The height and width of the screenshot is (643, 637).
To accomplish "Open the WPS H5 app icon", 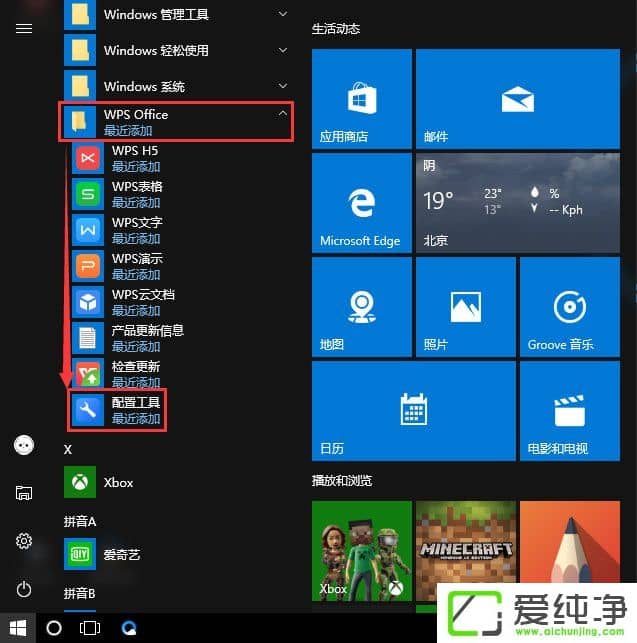I will coord(88,158).
